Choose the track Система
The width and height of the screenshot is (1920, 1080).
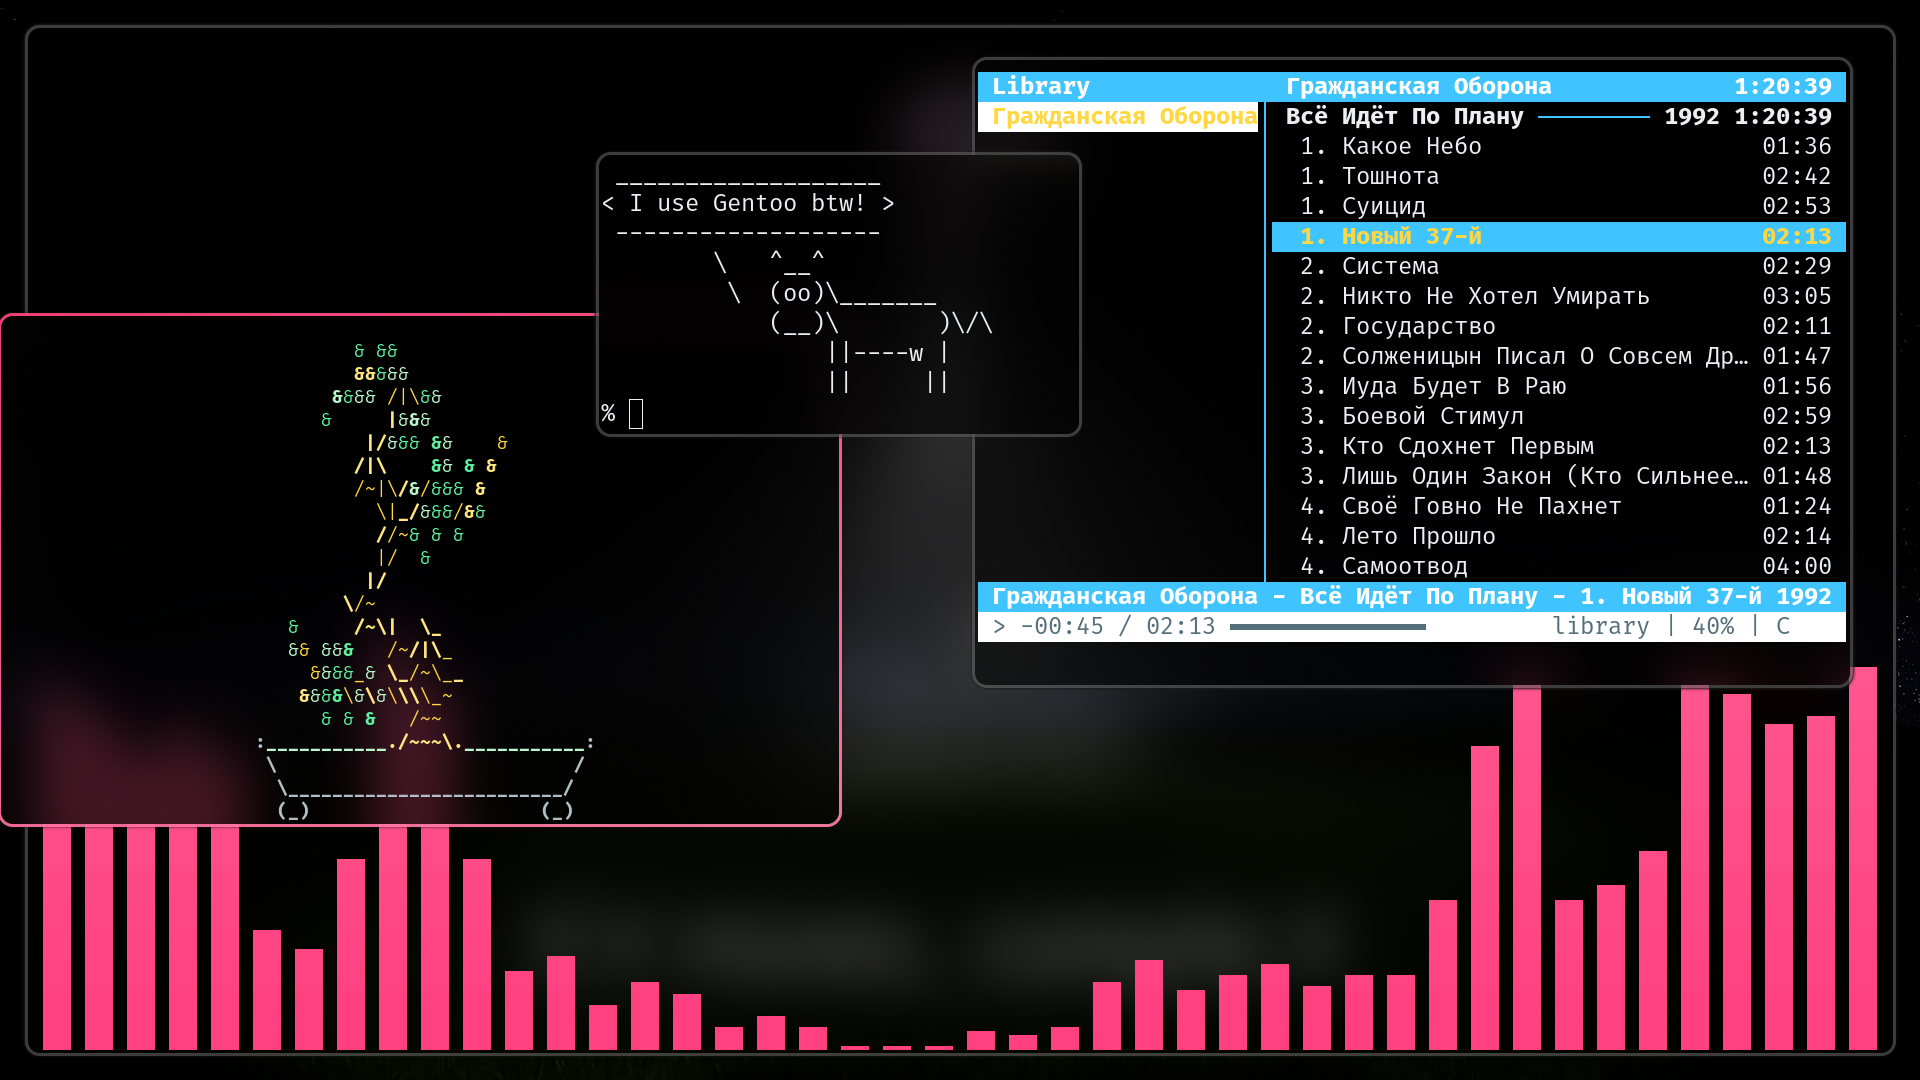(x=1390, y=267)
